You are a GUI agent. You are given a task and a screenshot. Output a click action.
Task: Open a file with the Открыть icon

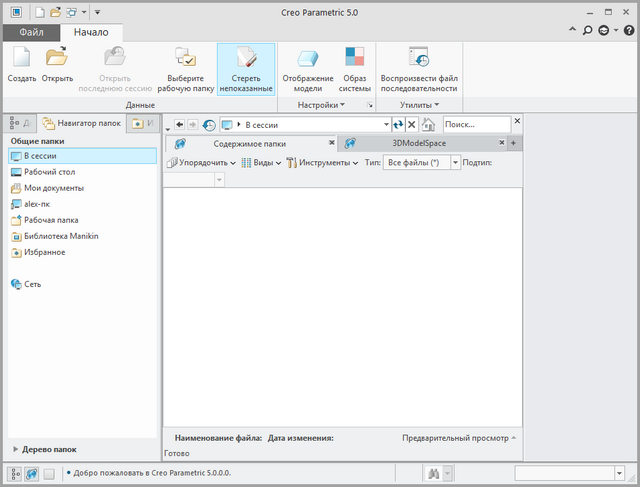point(57,65)
